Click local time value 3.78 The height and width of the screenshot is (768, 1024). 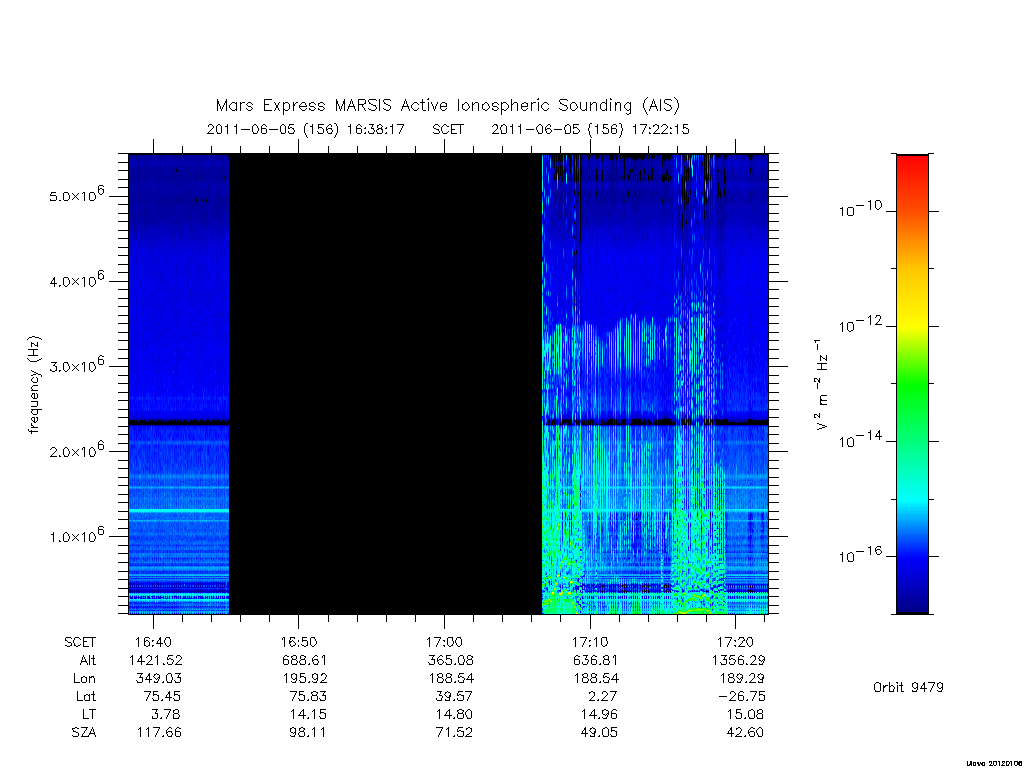point(165,714)
